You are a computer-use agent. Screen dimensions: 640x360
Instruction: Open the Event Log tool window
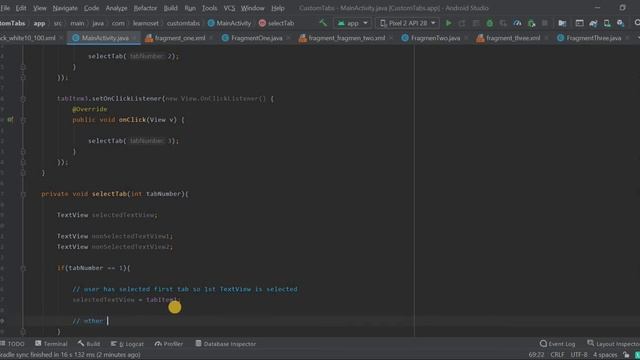pyautogui.click(x=557, y=344)
